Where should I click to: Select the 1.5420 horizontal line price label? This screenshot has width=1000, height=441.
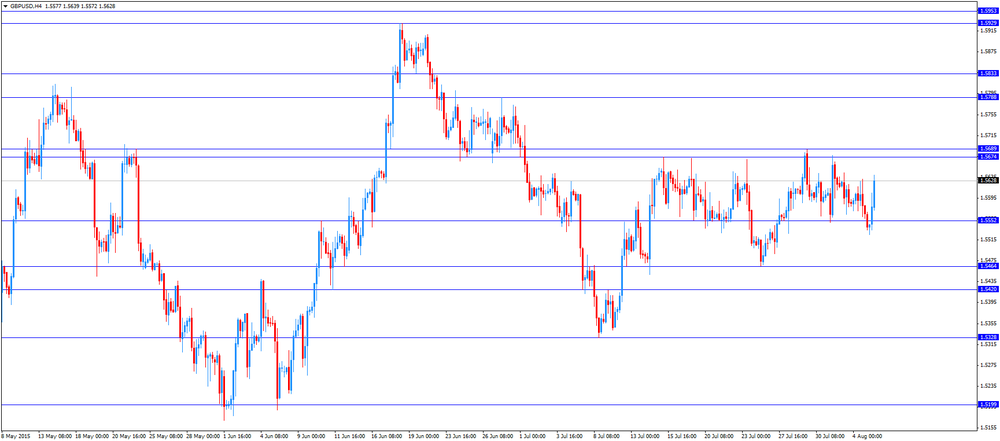tap(988, 289)
